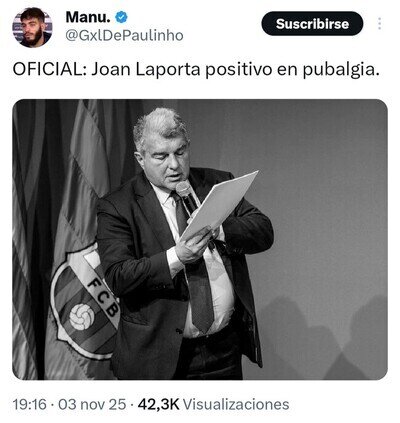The image size is (400, 423).
Task: Click the display name Manu.
Action: (88, 17)
